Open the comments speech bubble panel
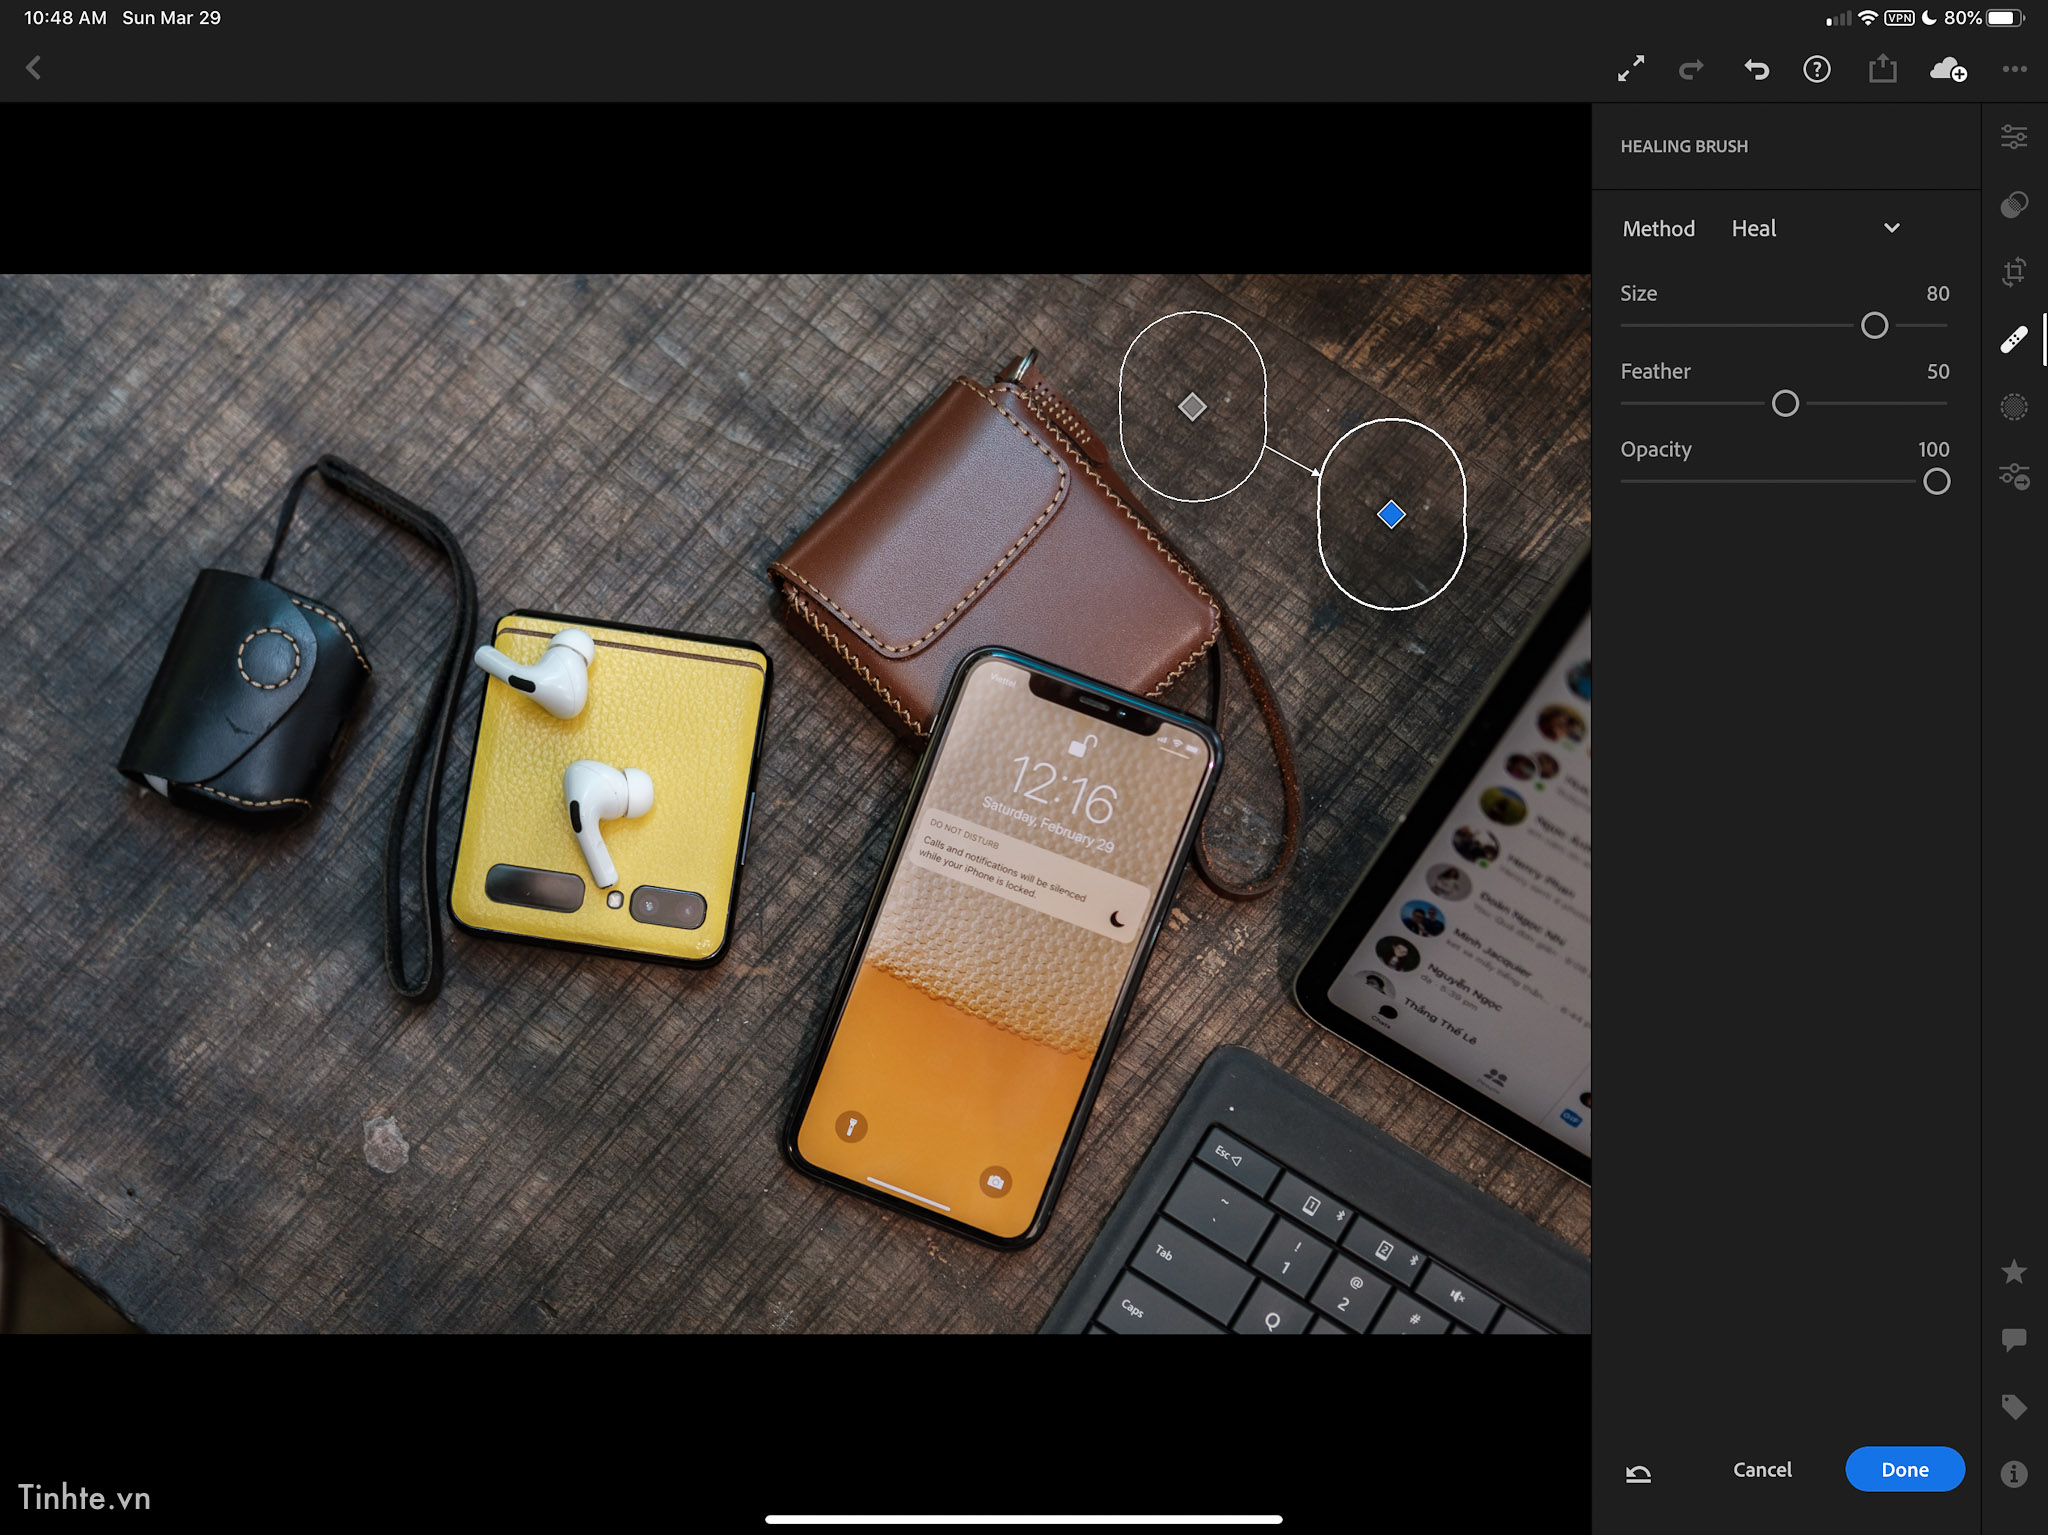Screen dimensions: 2048x1535 (2014, 1340)
